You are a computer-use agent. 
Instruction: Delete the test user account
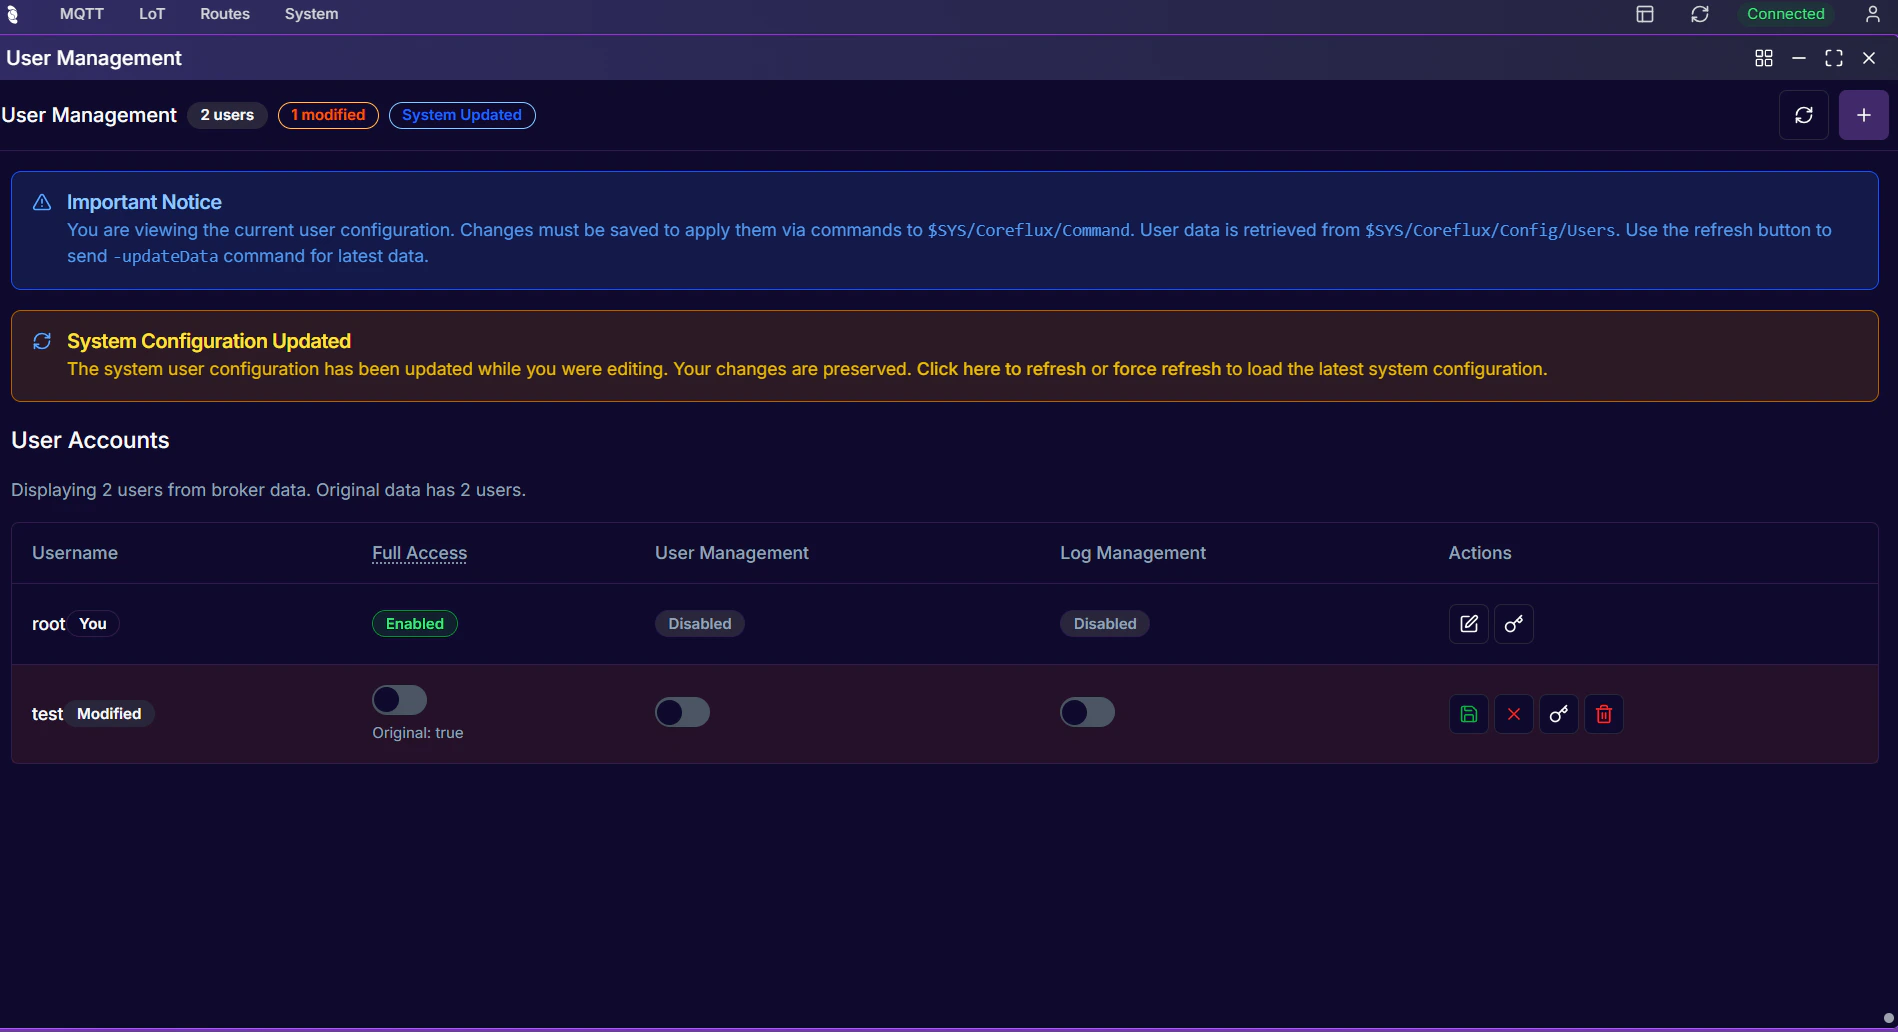click(1603, 713)
